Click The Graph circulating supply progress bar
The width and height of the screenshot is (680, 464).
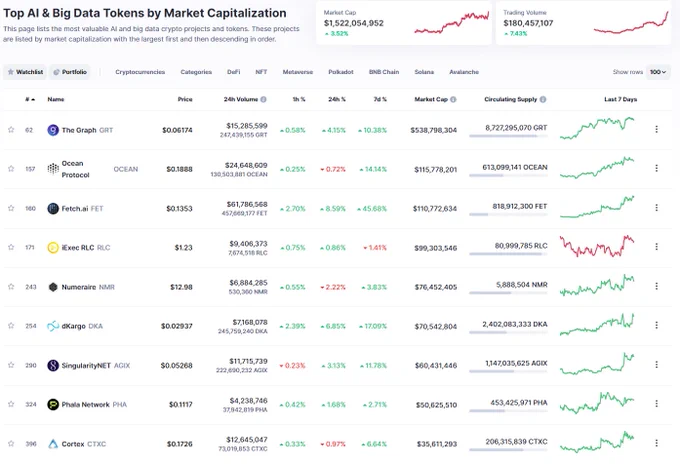(508, 136)
